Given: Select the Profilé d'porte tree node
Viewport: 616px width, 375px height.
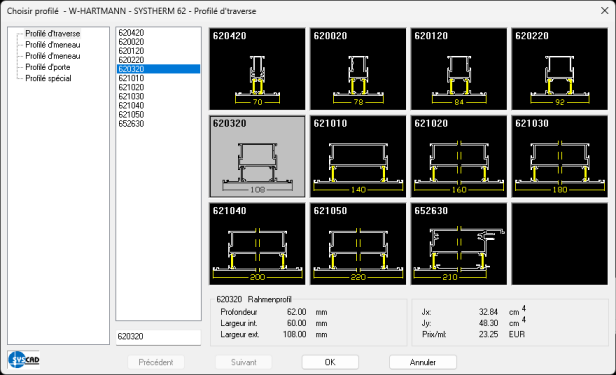Looking at the screenshot, I should (48, 67).
